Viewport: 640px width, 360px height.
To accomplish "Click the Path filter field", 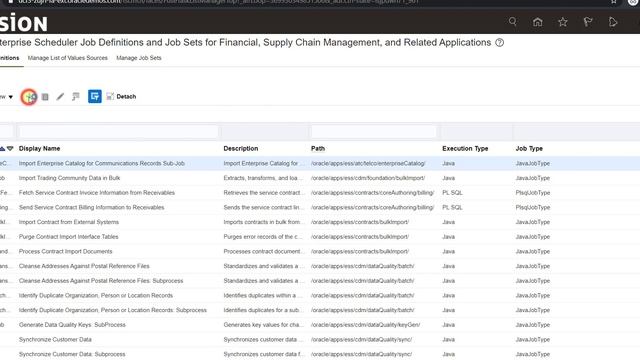I will tap(374, 131).
